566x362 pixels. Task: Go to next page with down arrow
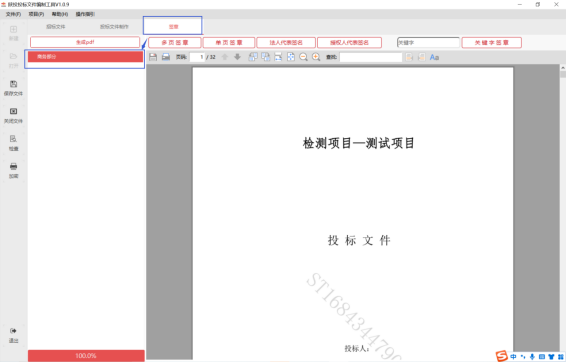[x=237, y=57]
